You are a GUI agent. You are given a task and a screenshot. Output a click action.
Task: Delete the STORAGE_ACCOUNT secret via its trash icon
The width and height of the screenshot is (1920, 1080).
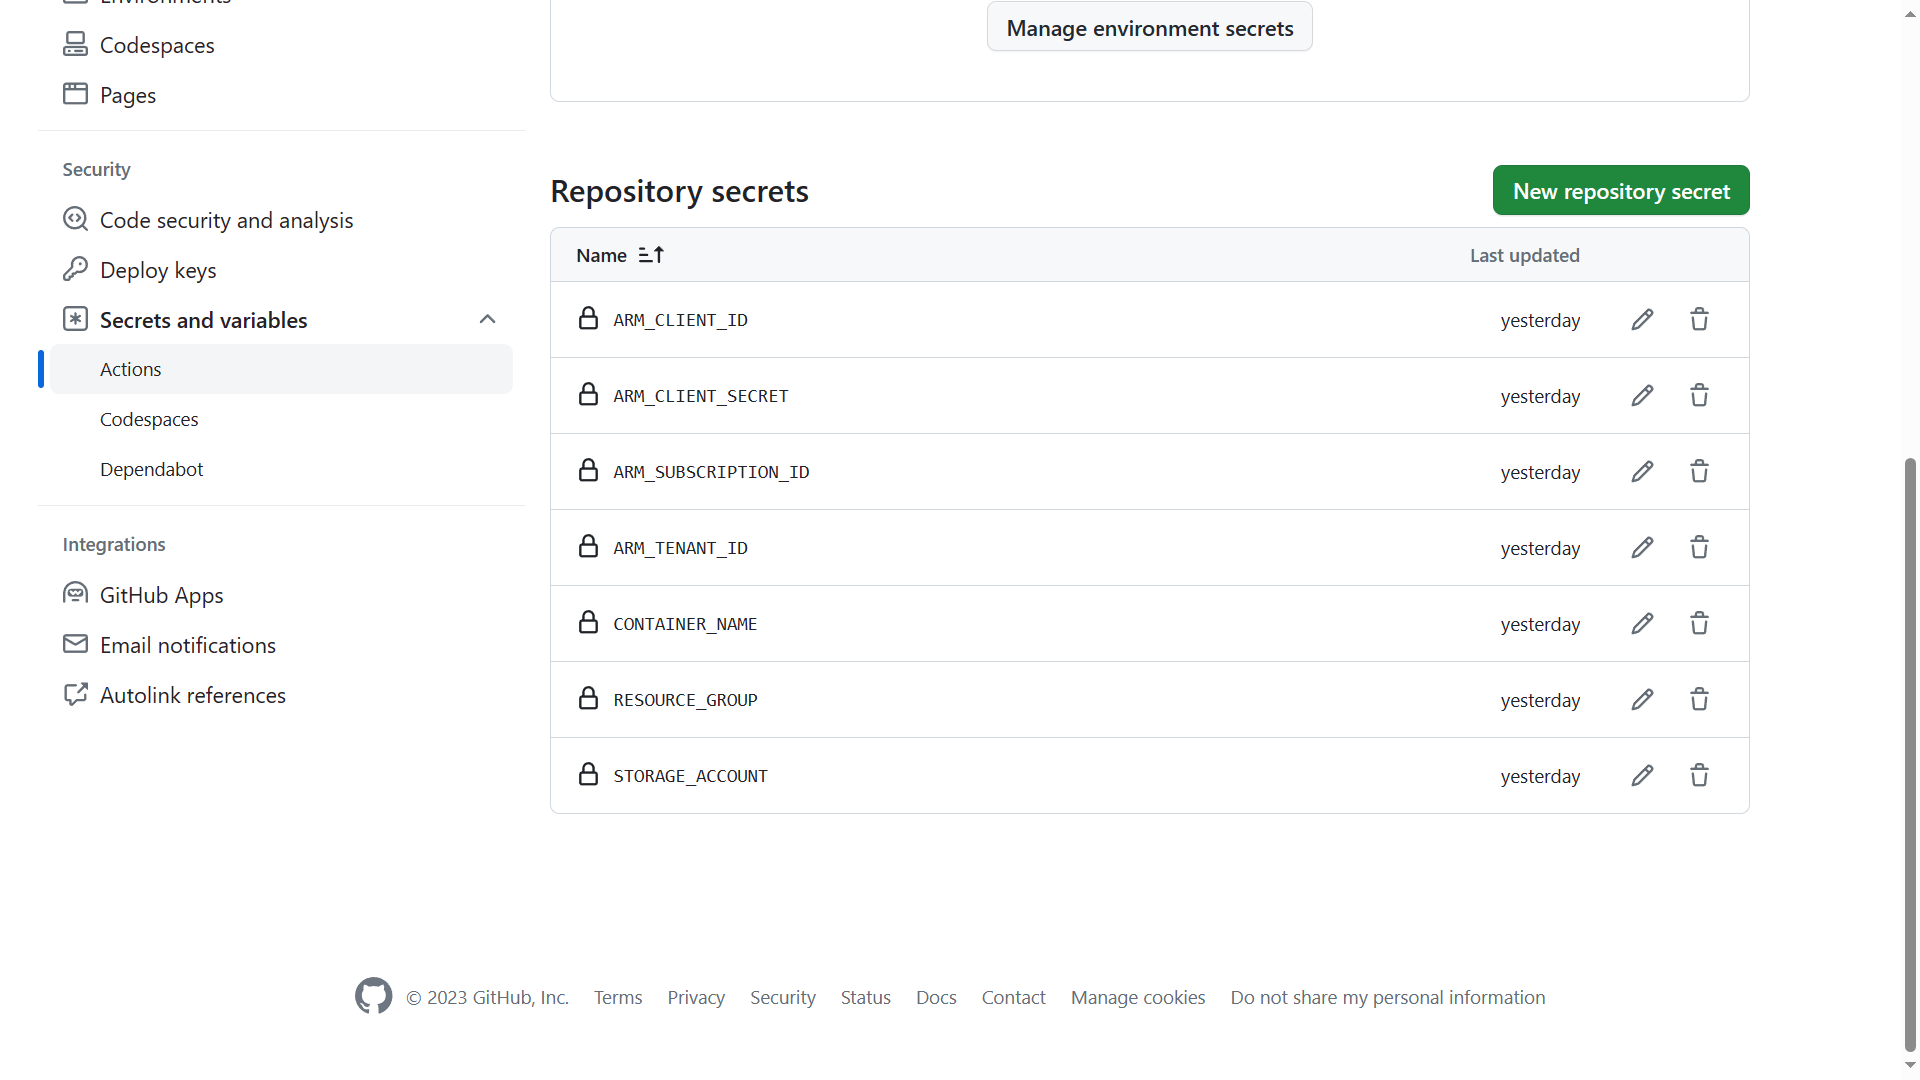pyautogui.click(x=1699, y=775)
